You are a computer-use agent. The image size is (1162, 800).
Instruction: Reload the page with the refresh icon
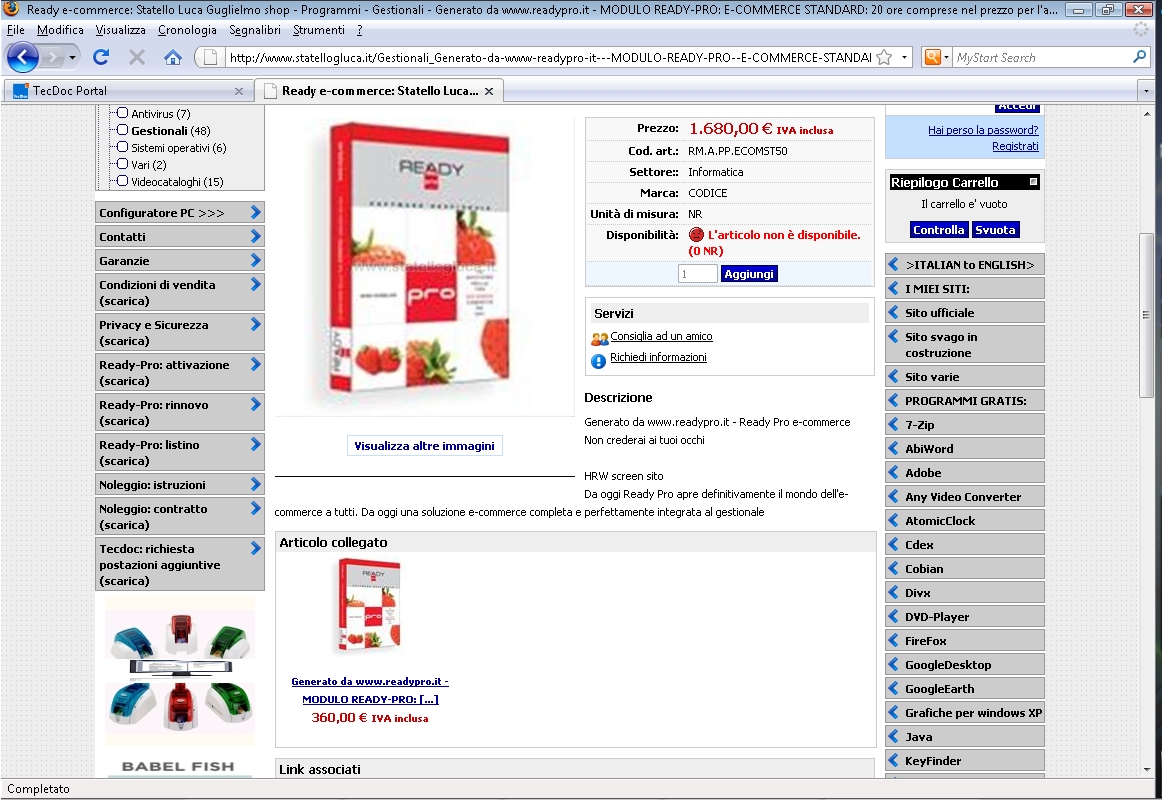click(x=102, y=57)
